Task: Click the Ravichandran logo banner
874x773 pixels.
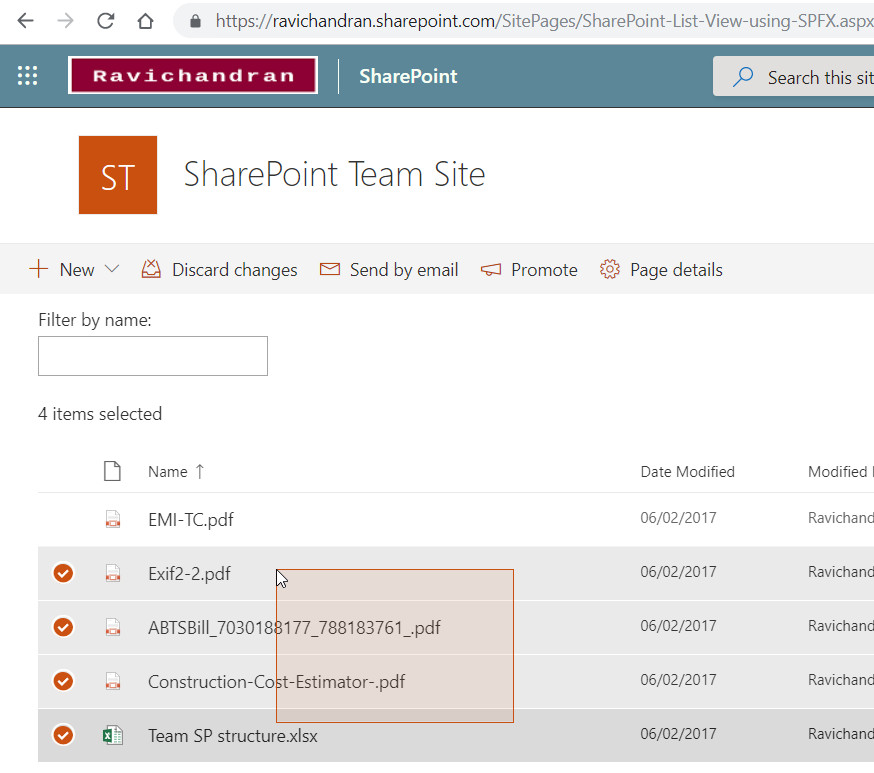Action: 193,76
